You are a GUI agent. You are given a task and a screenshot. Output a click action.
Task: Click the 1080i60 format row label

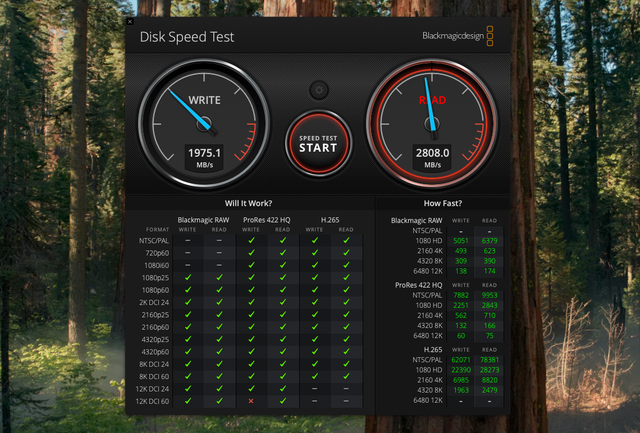tap(157, 265)
